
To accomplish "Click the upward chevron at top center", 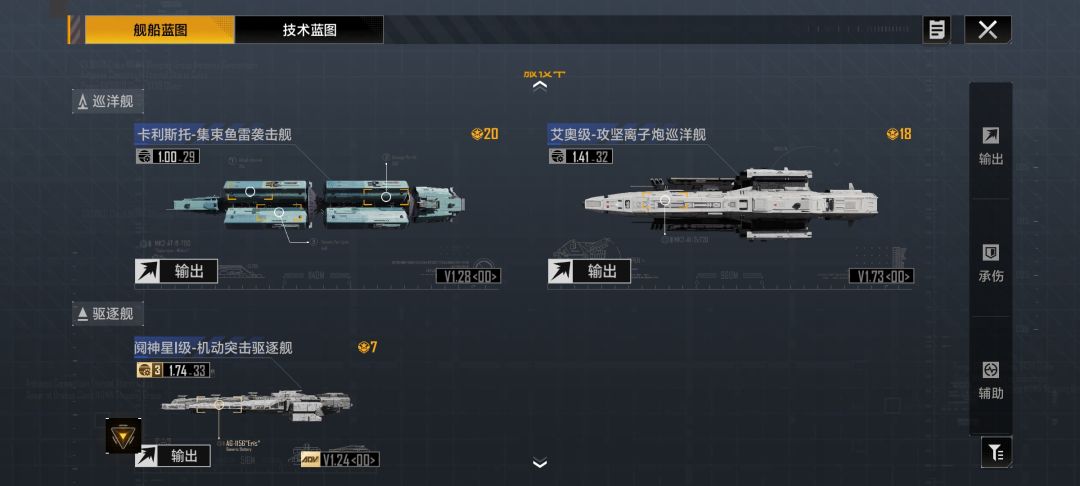I will click(540, 86).
